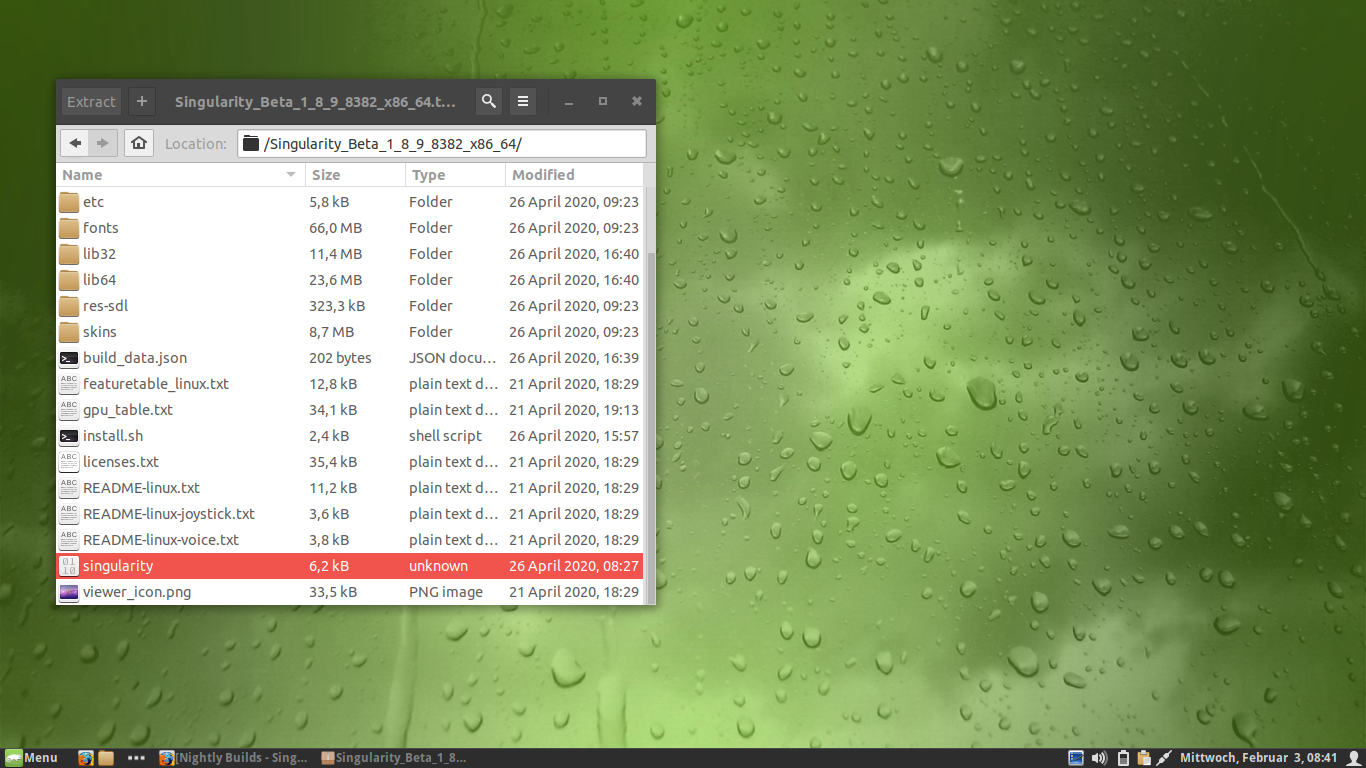The image size is (1366, 768).
Task: Open the clock showing Mittwoch, Februar 3
Action: click(1260, 758)
